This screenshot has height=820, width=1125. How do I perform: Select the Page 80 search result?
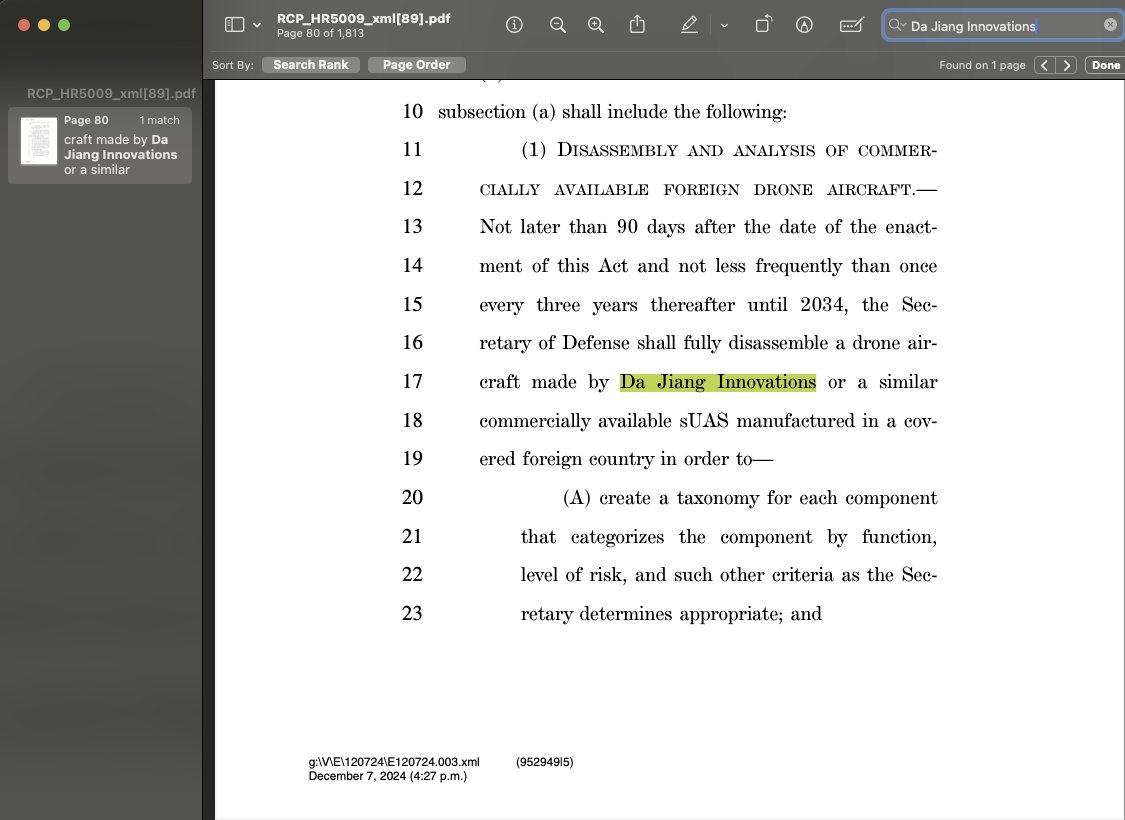tap(100, 146)
